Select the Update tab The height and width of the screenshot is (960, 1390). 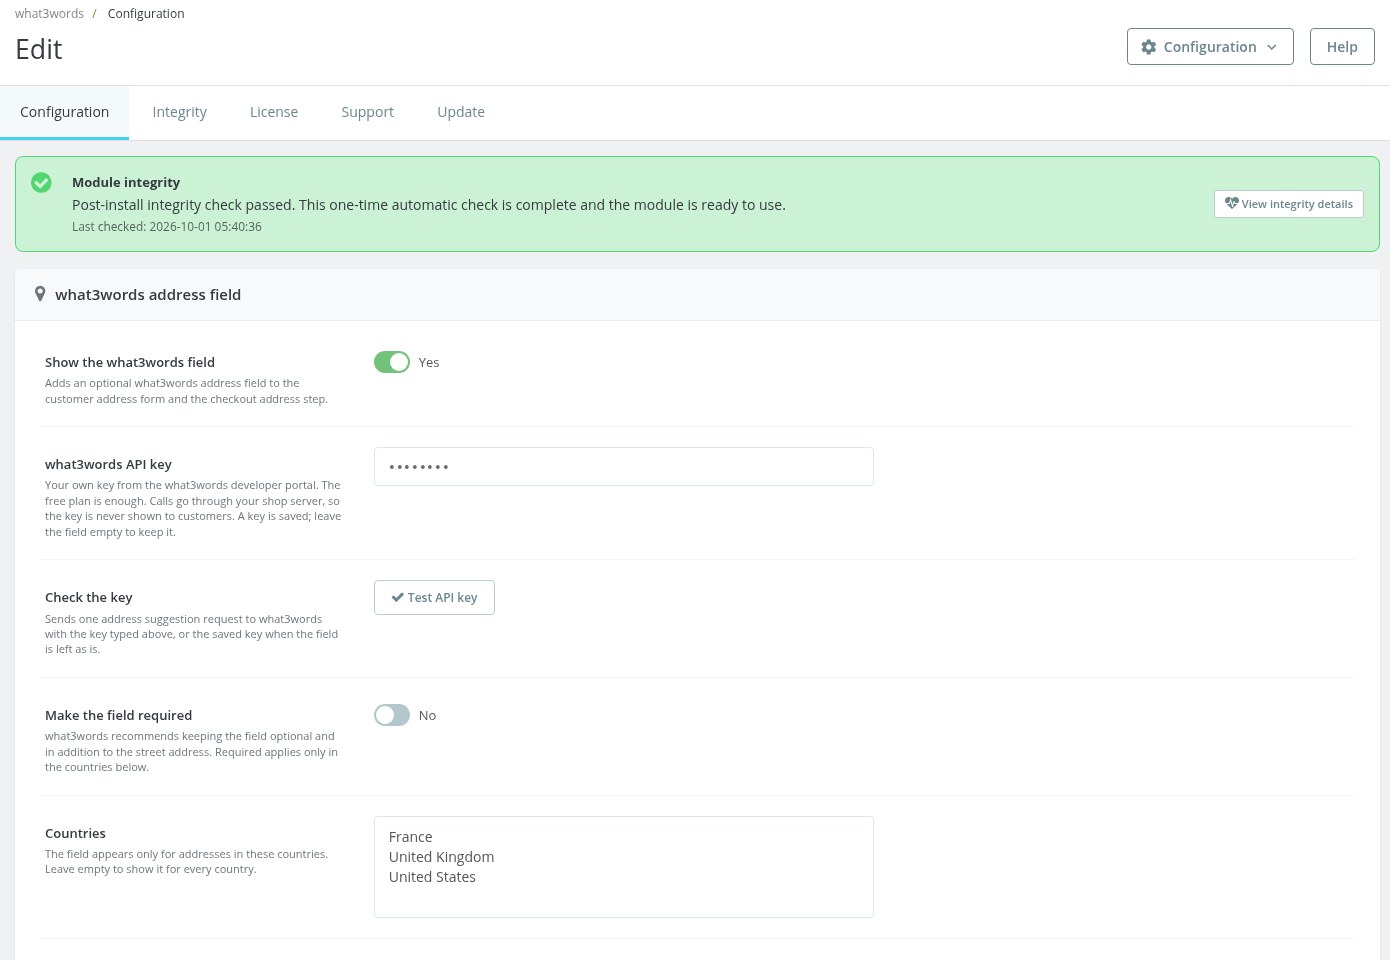[461, 112]
